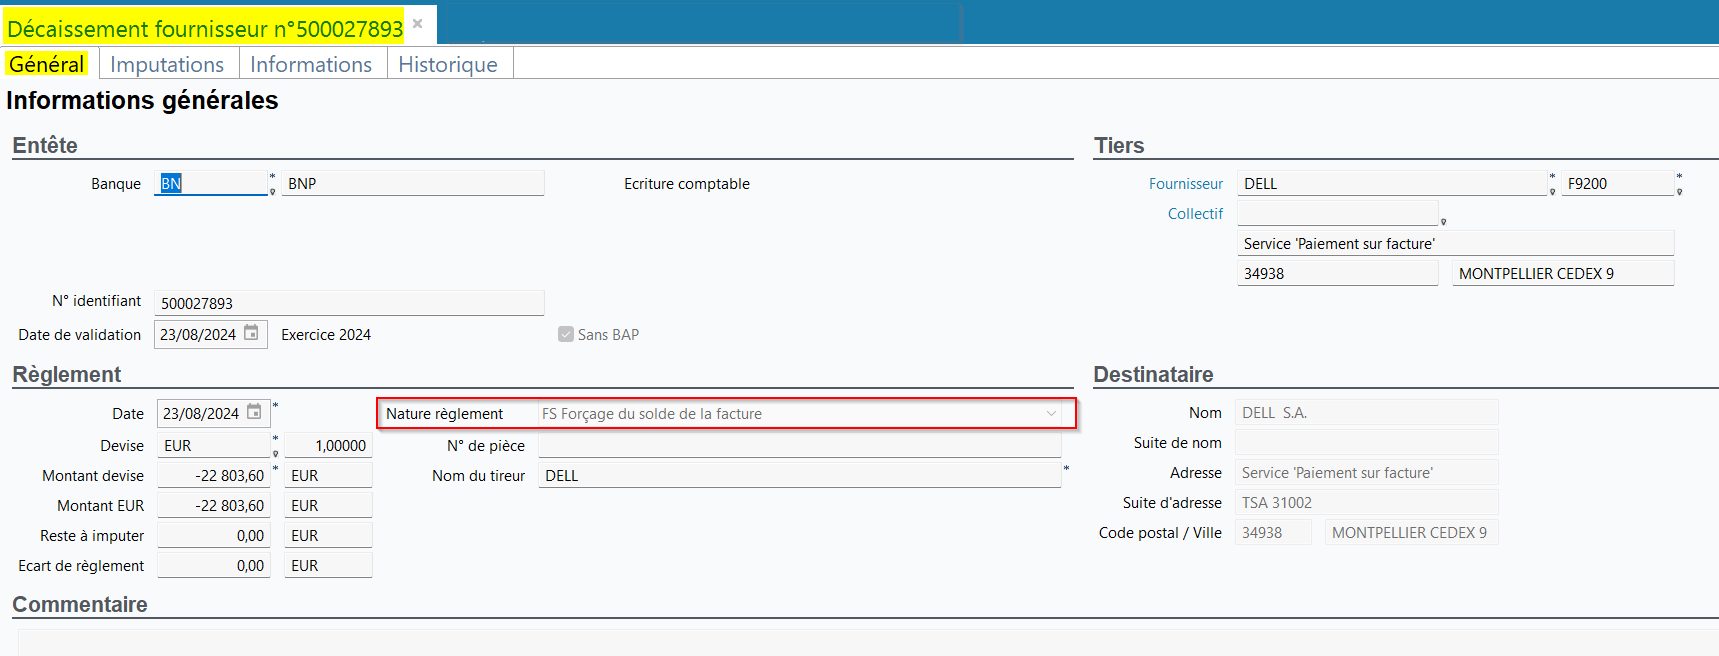Click Tiers address line Service 'Paiement sur facture'

point(1455,243)
